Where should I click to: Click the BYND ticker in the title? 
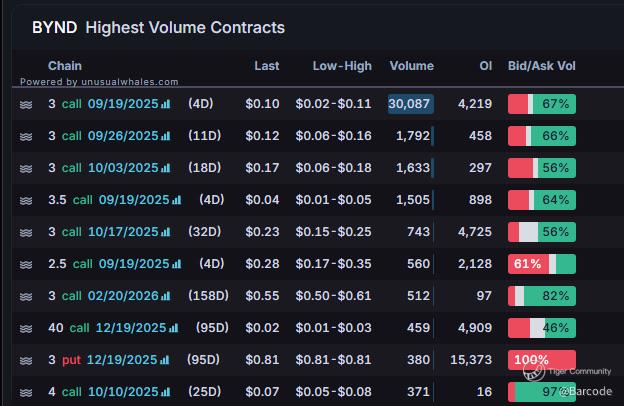(54, 28)
